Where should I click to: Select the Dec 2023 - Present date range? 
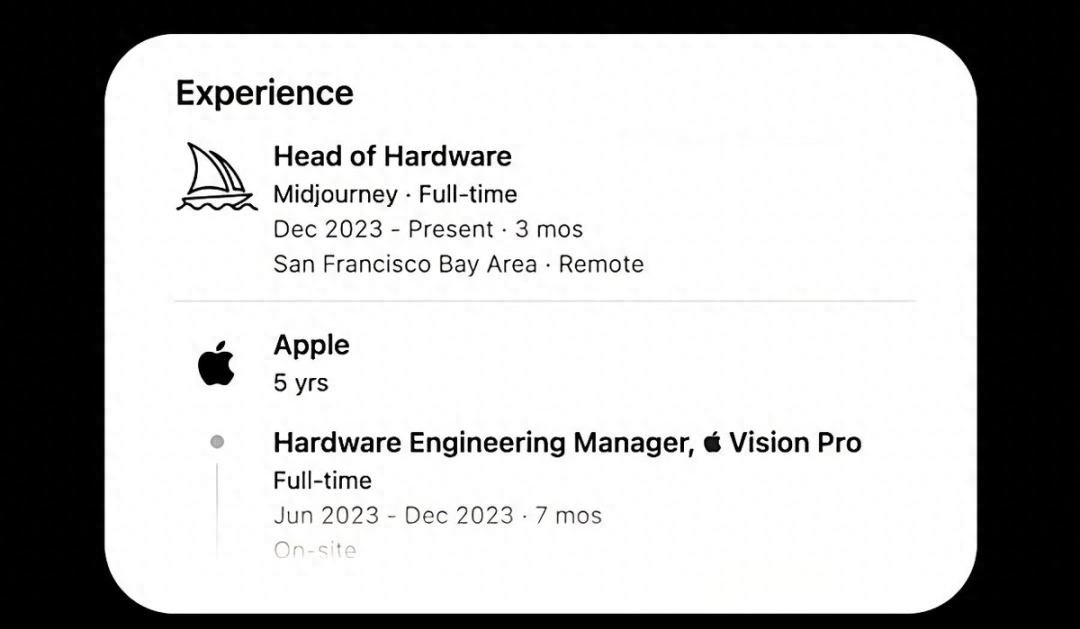click(x=383, y=229)
